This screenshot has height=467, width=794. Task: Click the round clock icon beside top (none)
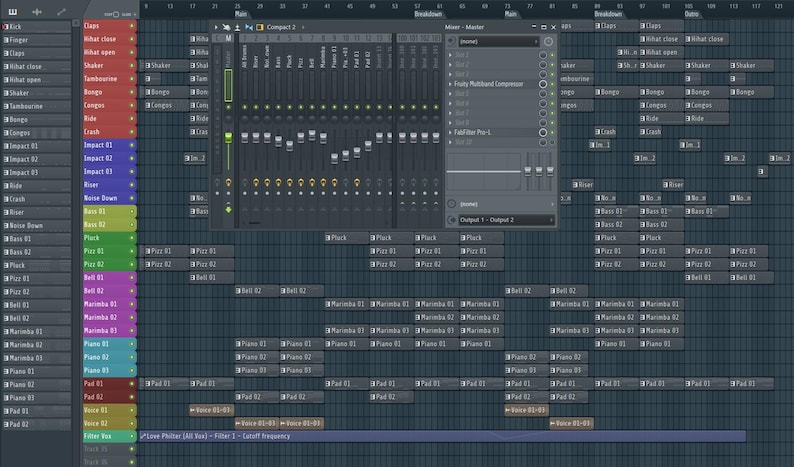coord(548,42)
